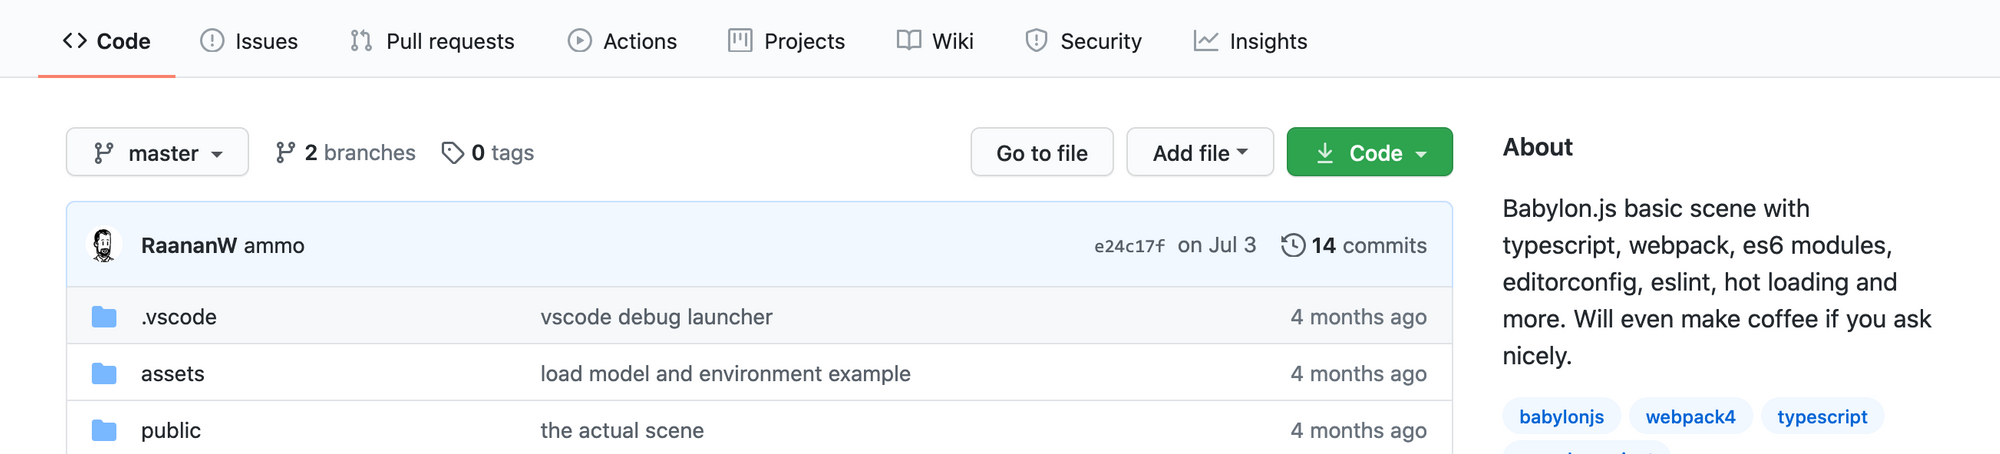Click RaananW's avatar image
Viewport: 2000px width, 454px height.
[x=104, y=245]
